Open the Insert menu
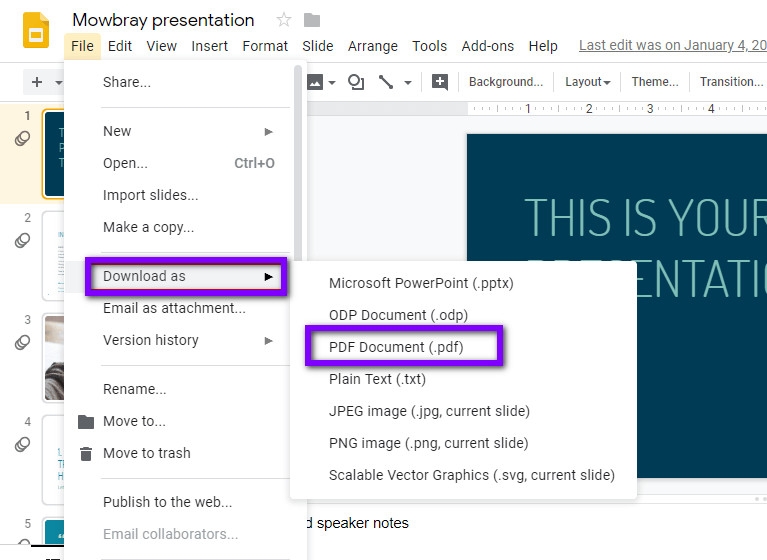The height and width of the screenshot is (560, 767). click(209, 46)
